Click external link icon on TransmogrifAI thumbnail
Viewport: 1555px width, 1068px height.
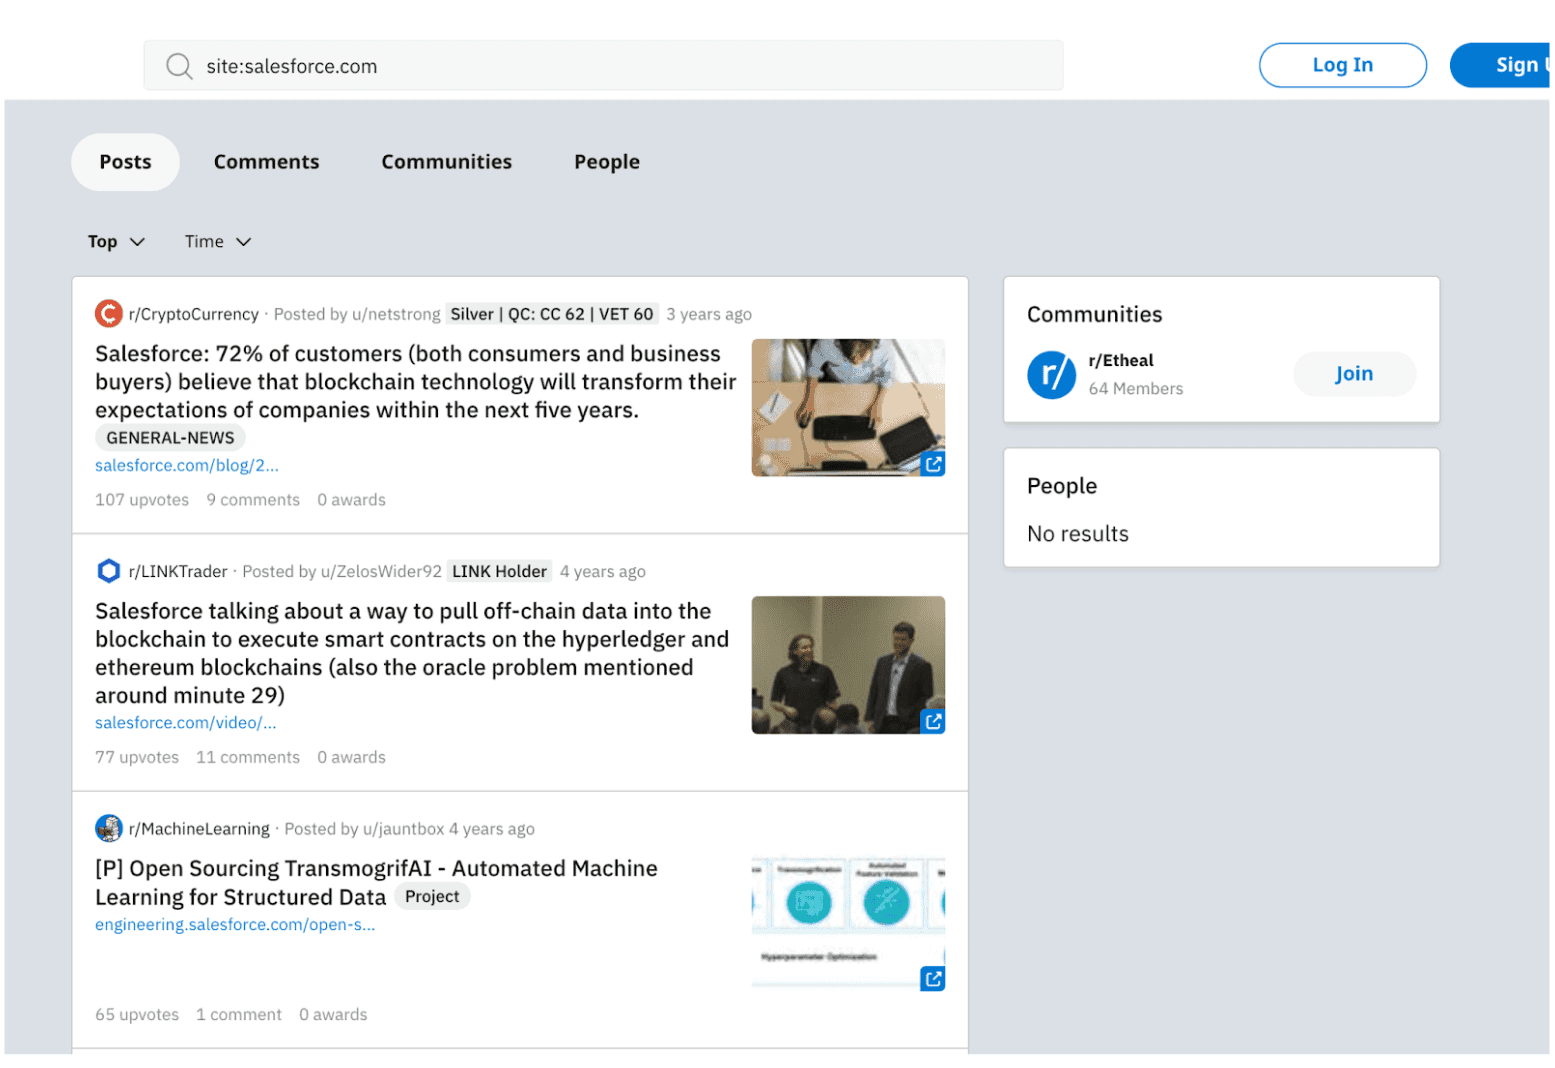932,979
